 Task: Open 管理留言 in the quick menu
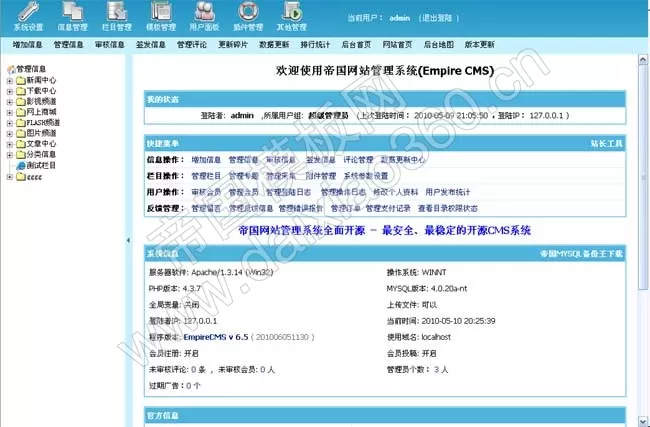(206, 208)
